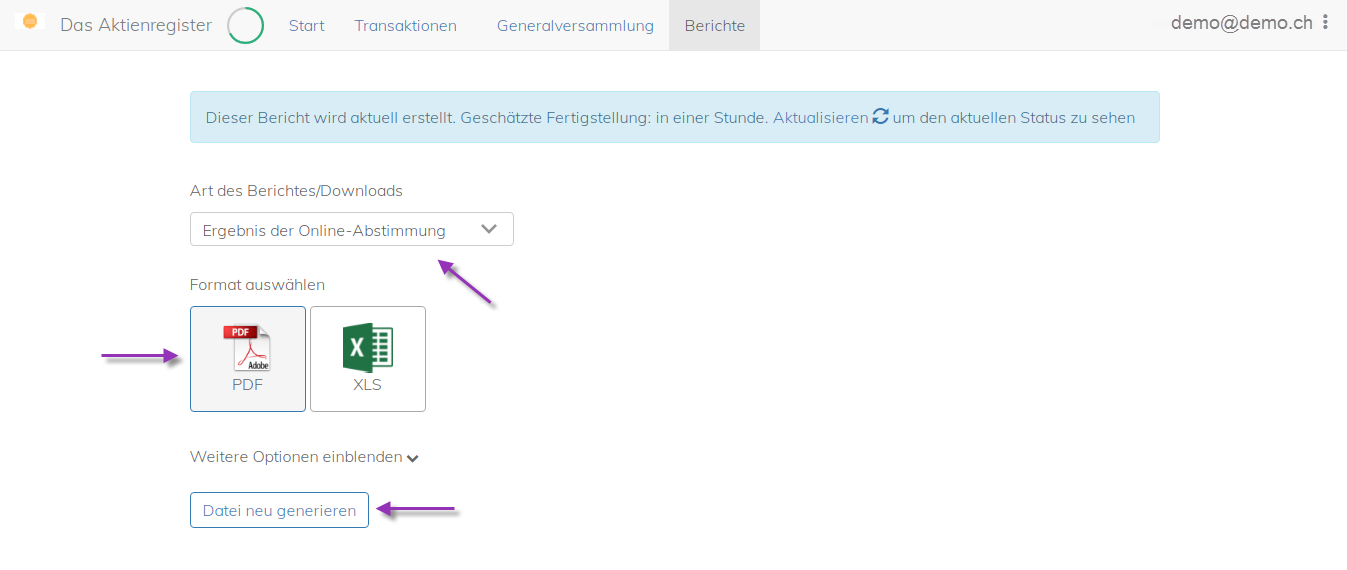
Task: Choose the XLS Excel format tile
Action: [368, 359]
